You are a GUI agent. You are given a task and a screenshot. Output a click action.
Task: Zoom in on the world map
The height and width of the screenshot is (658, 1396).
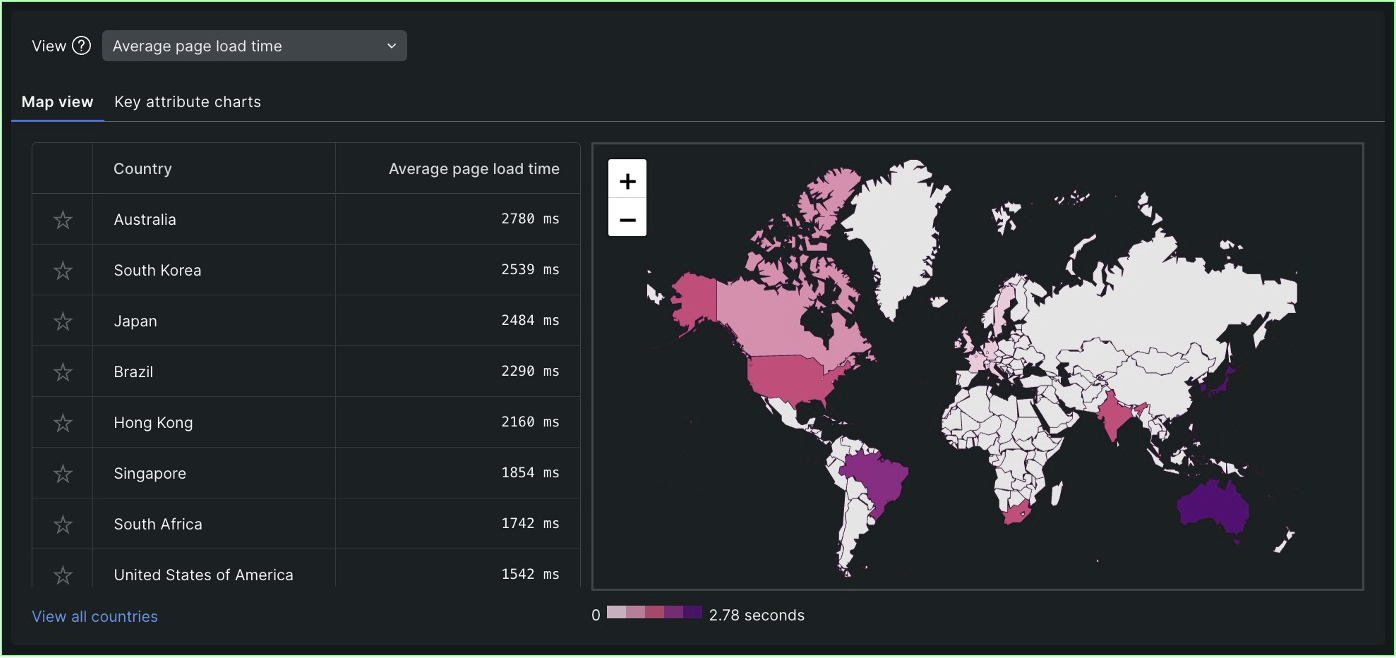point(627,181)
